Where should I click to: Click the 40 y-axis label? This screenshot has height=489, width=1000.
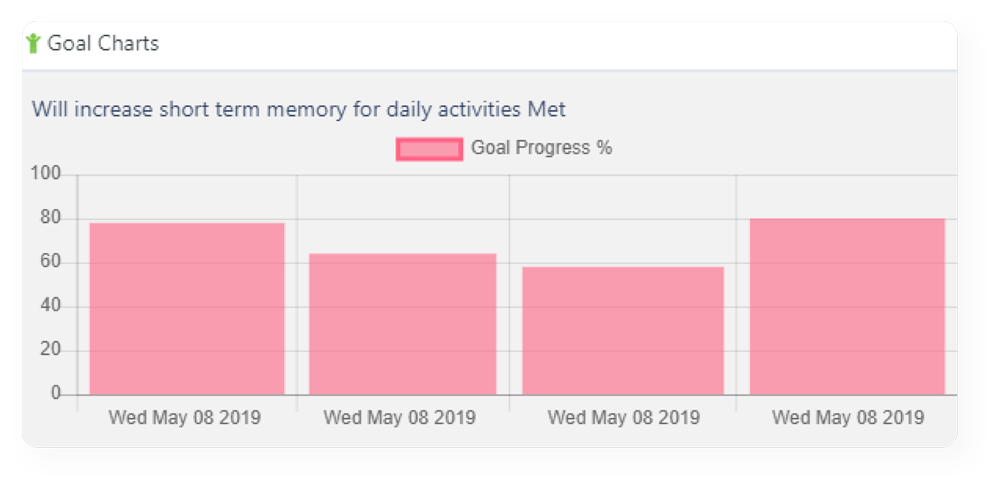coord(50,306)
